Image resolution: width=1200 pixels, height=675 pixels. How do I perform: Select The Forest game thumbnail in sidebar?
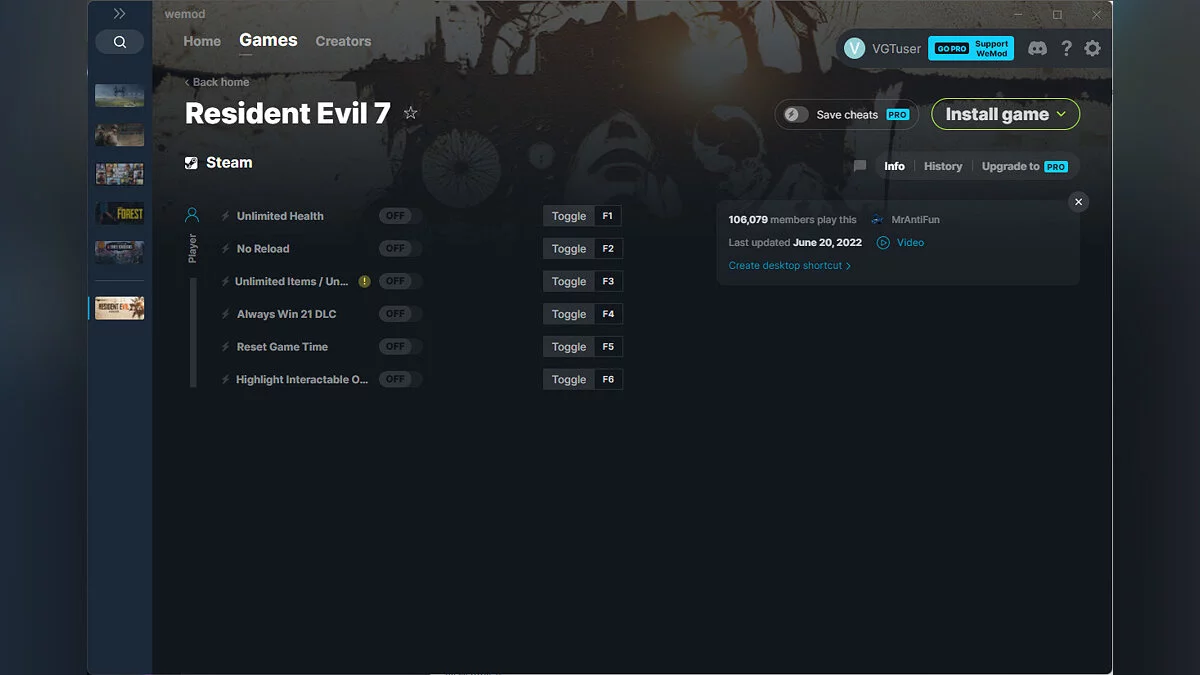pos(119,213)
